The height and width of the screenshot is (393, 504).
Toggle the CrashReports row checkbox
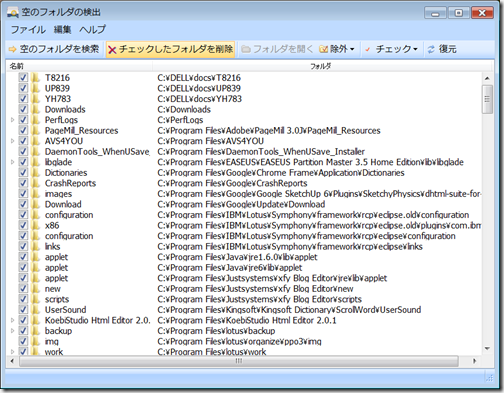[x=23, y=183]
